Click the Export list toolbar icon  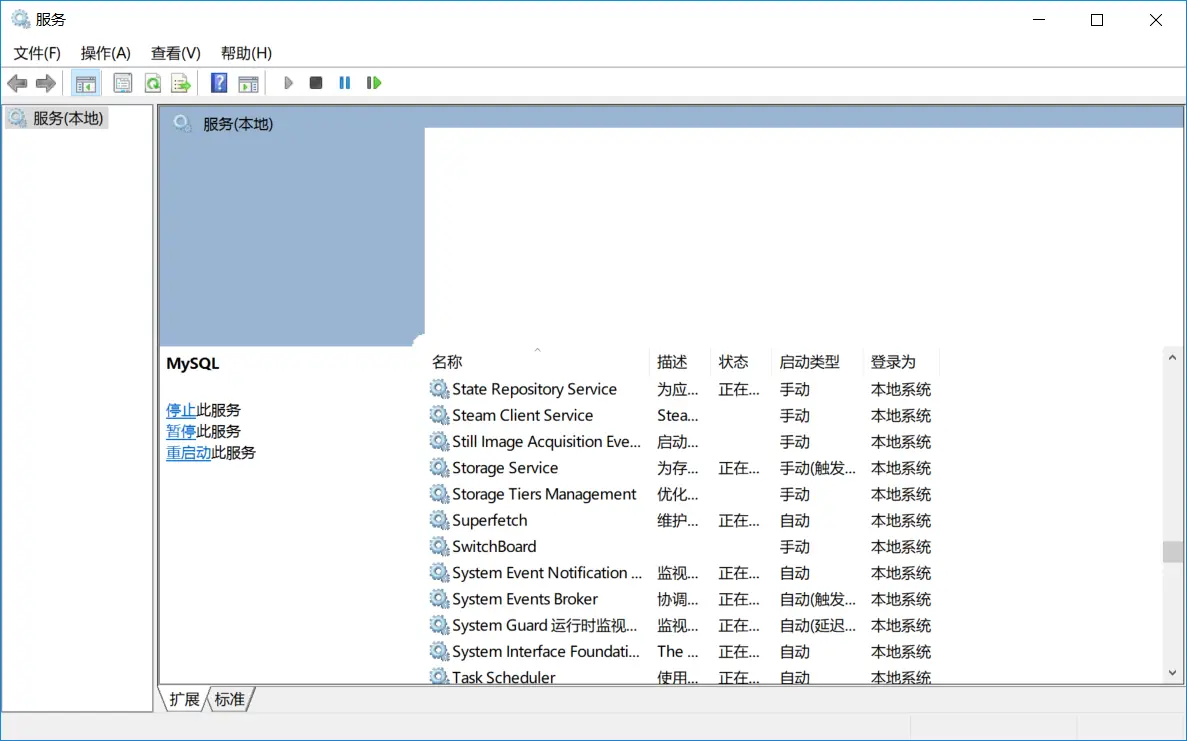[181, 83]
